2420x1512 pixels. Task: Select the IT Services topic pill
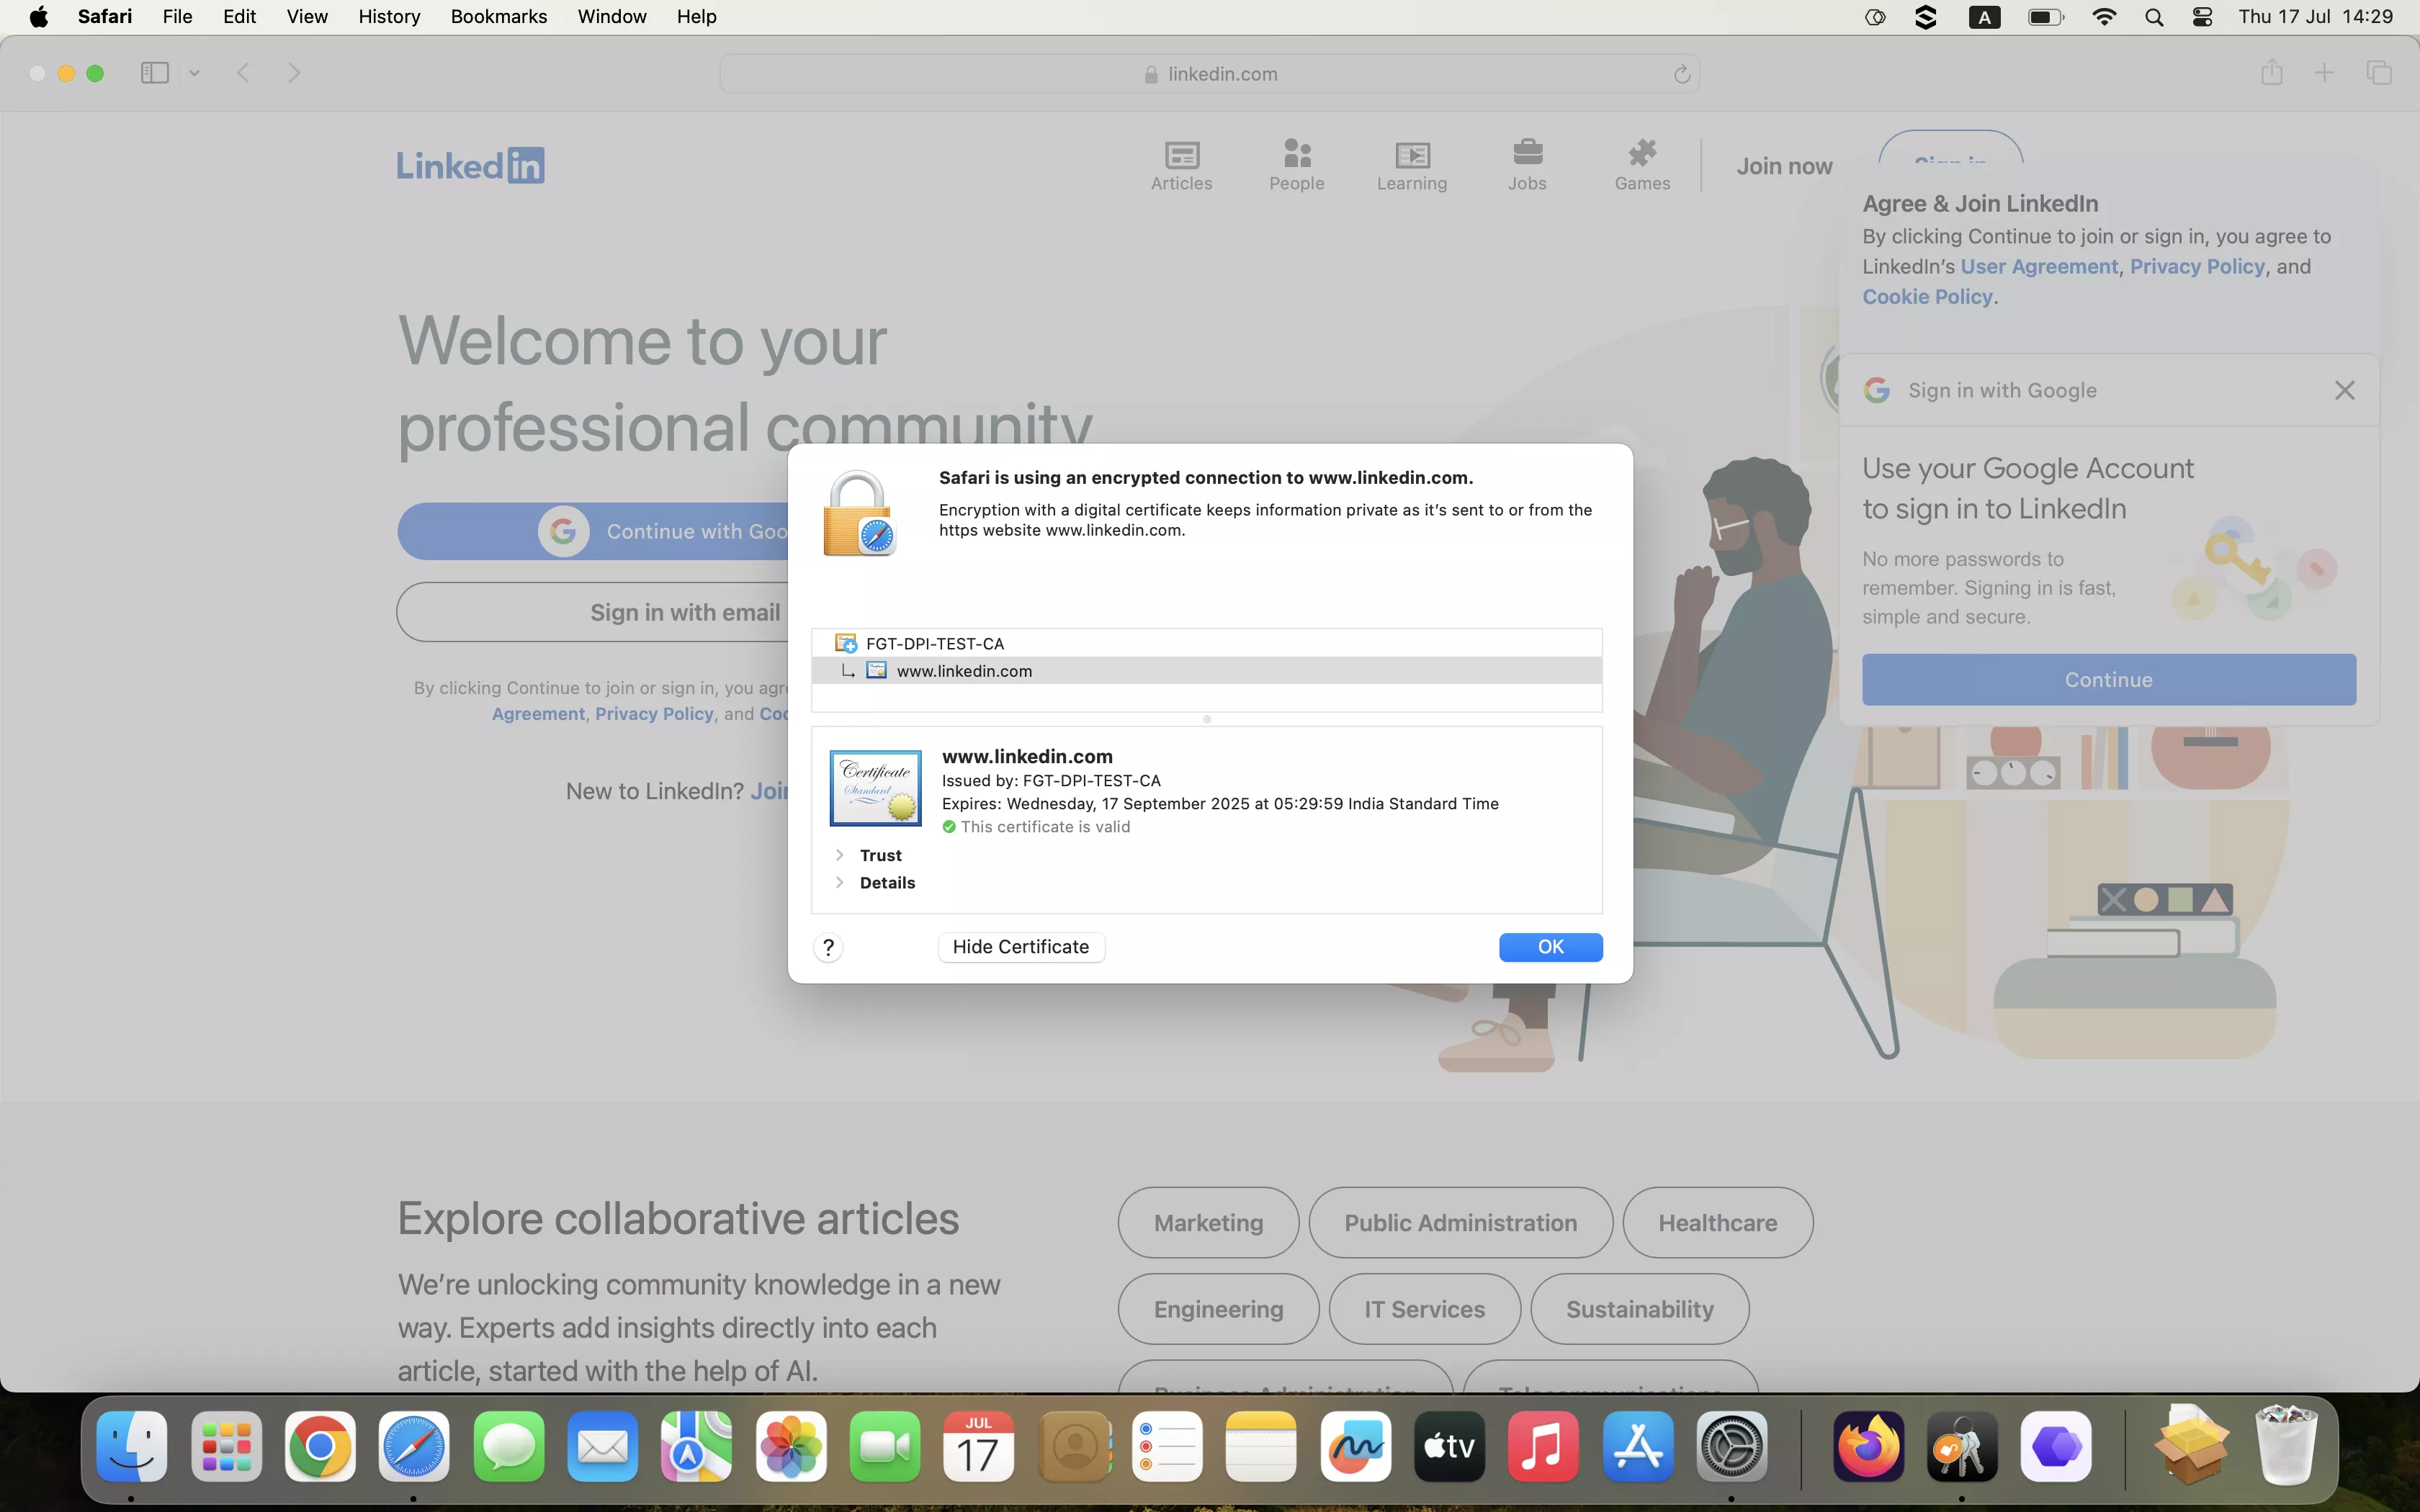(x=1424, y=1309)
